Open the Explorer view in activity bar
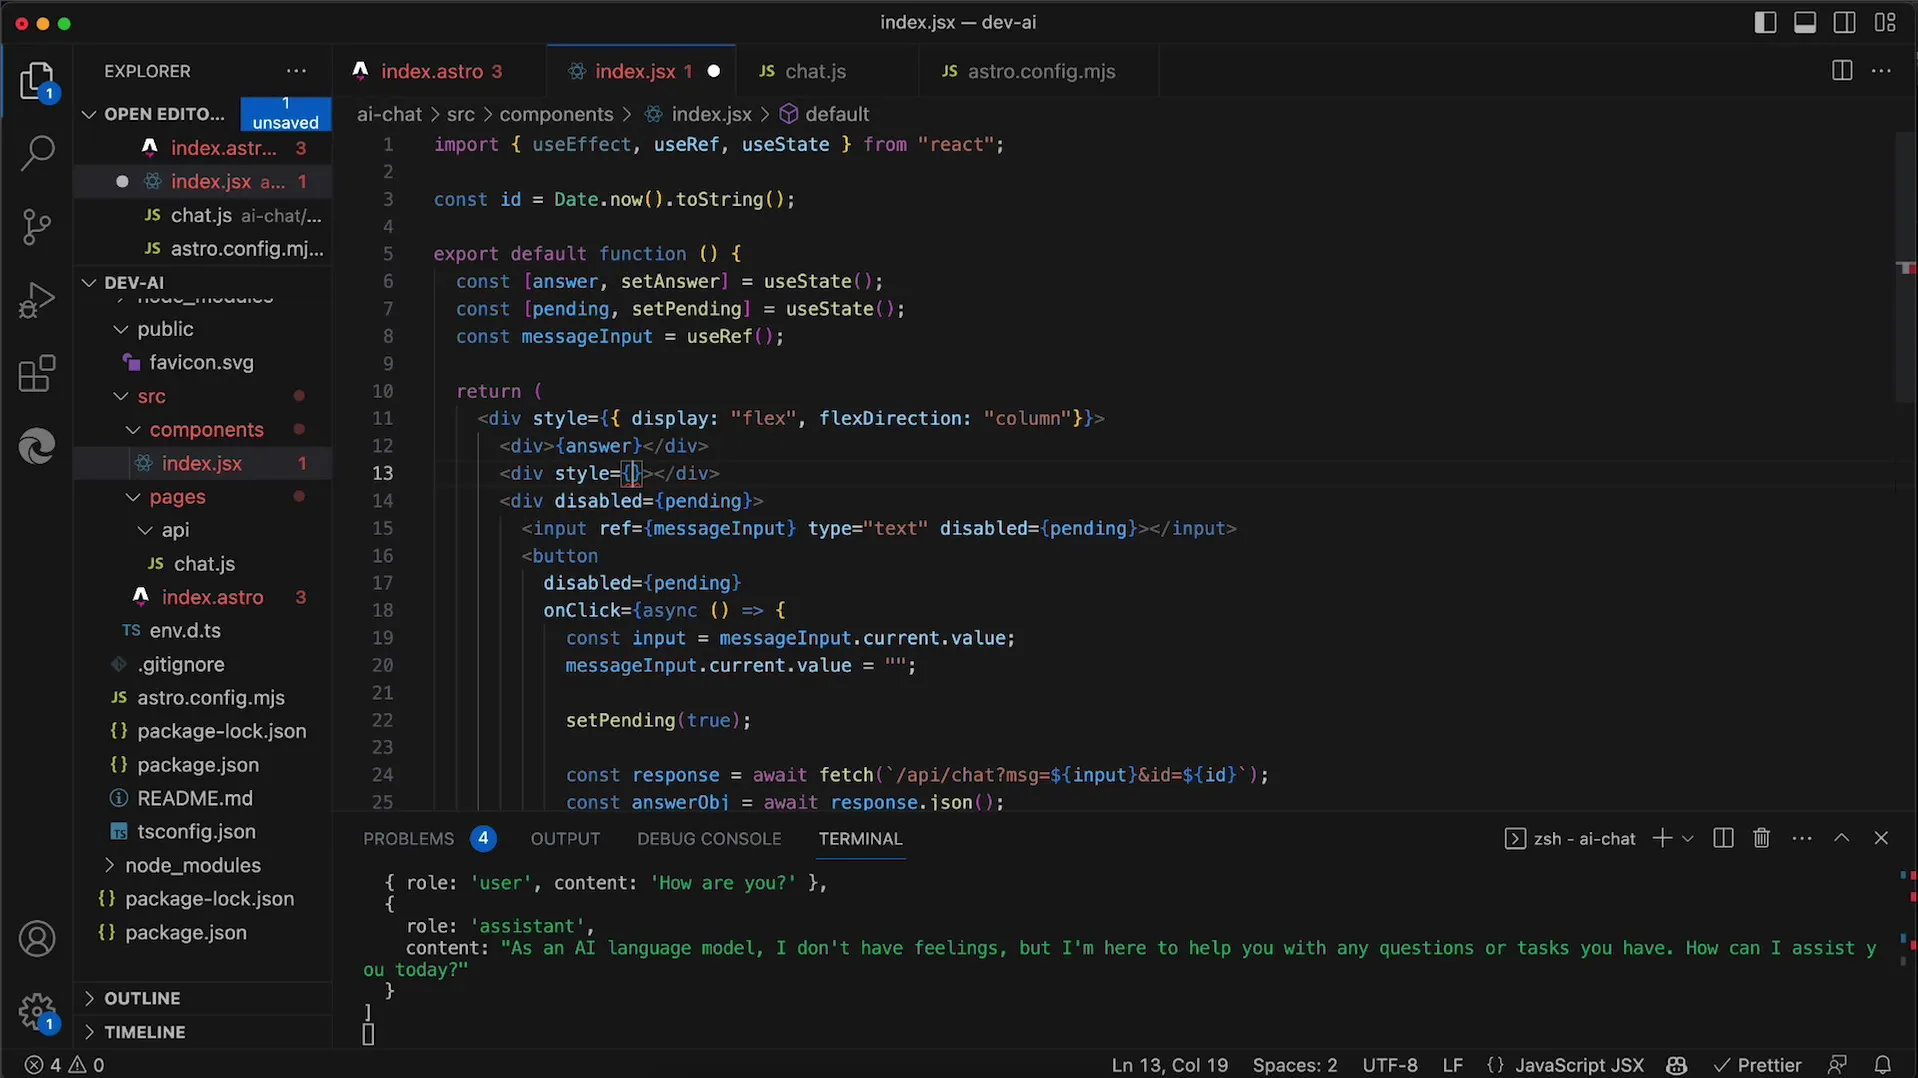The height and width of the screenshot is (1078, 1918). [38, 81]
